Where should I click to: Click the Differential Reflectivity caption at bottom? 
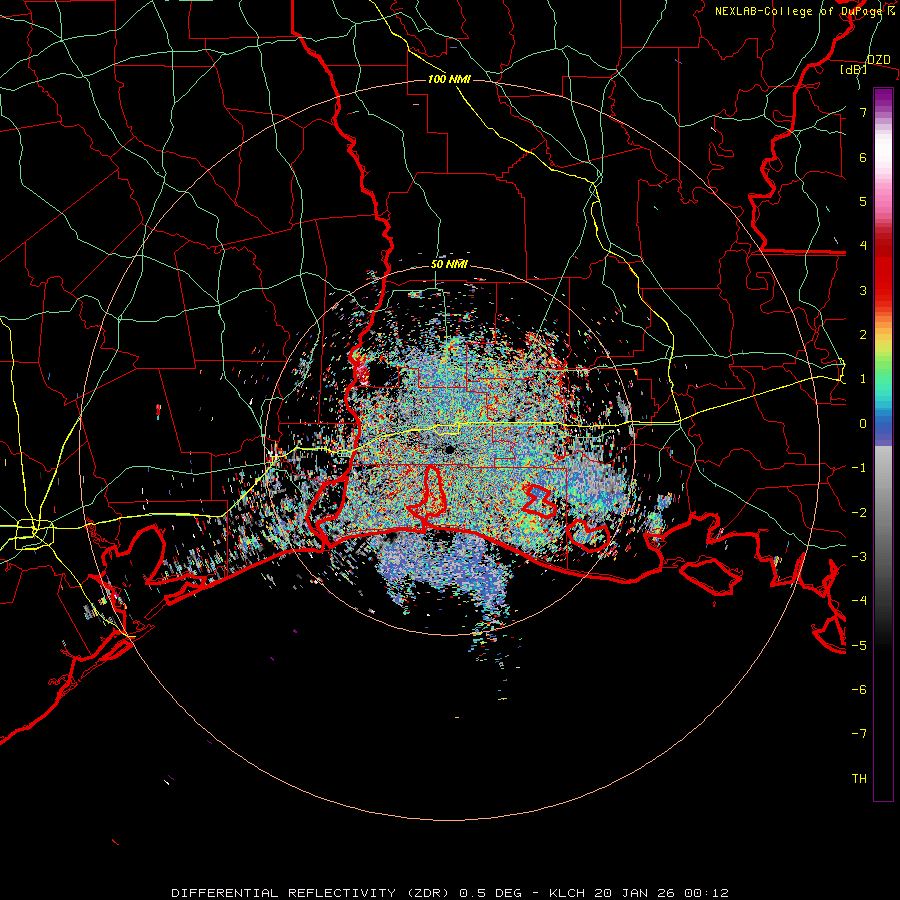(450, 893)
